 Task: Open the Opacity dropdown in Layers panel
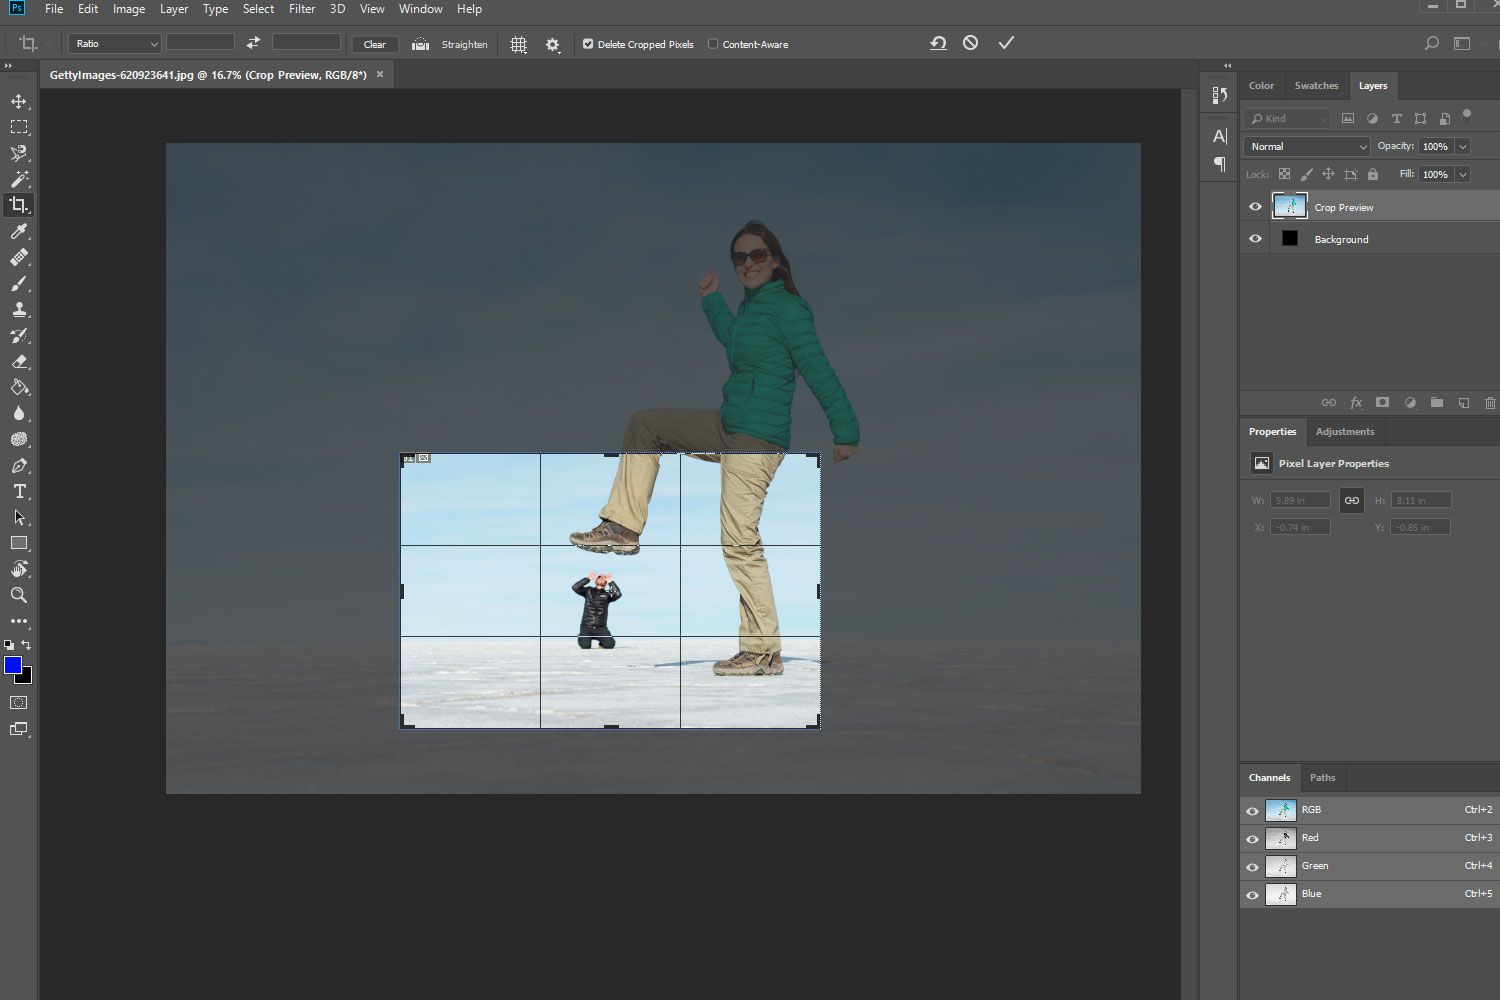tap(1461, 146)
